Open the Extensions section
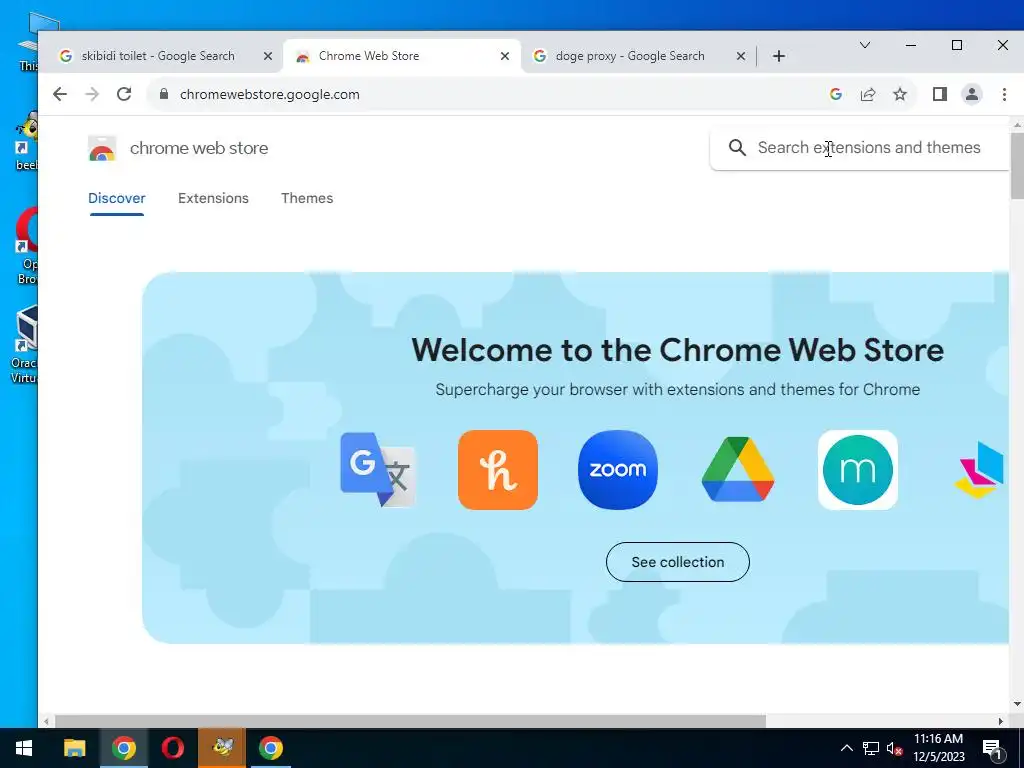Screen dimensions: 1024x768 coord(214,198)
